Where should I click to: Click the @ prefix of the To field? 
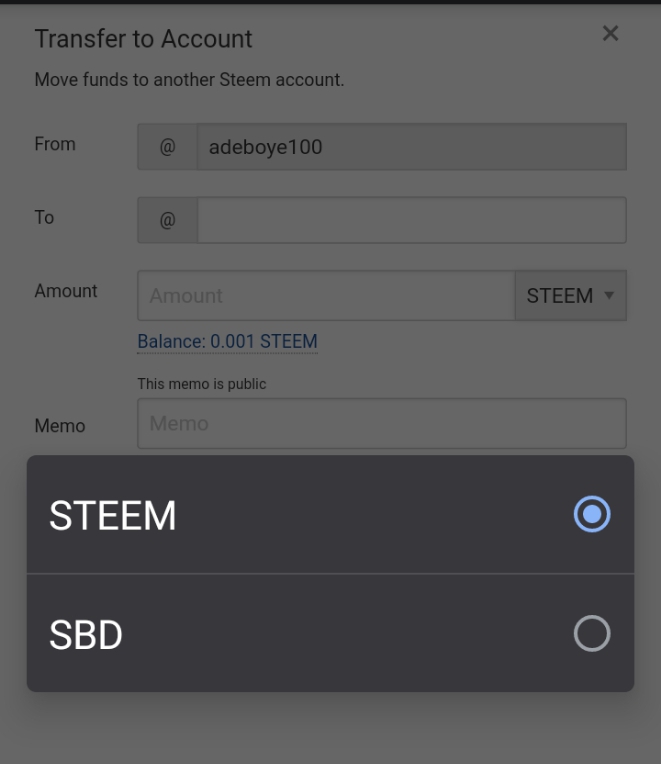pos(167,221)
